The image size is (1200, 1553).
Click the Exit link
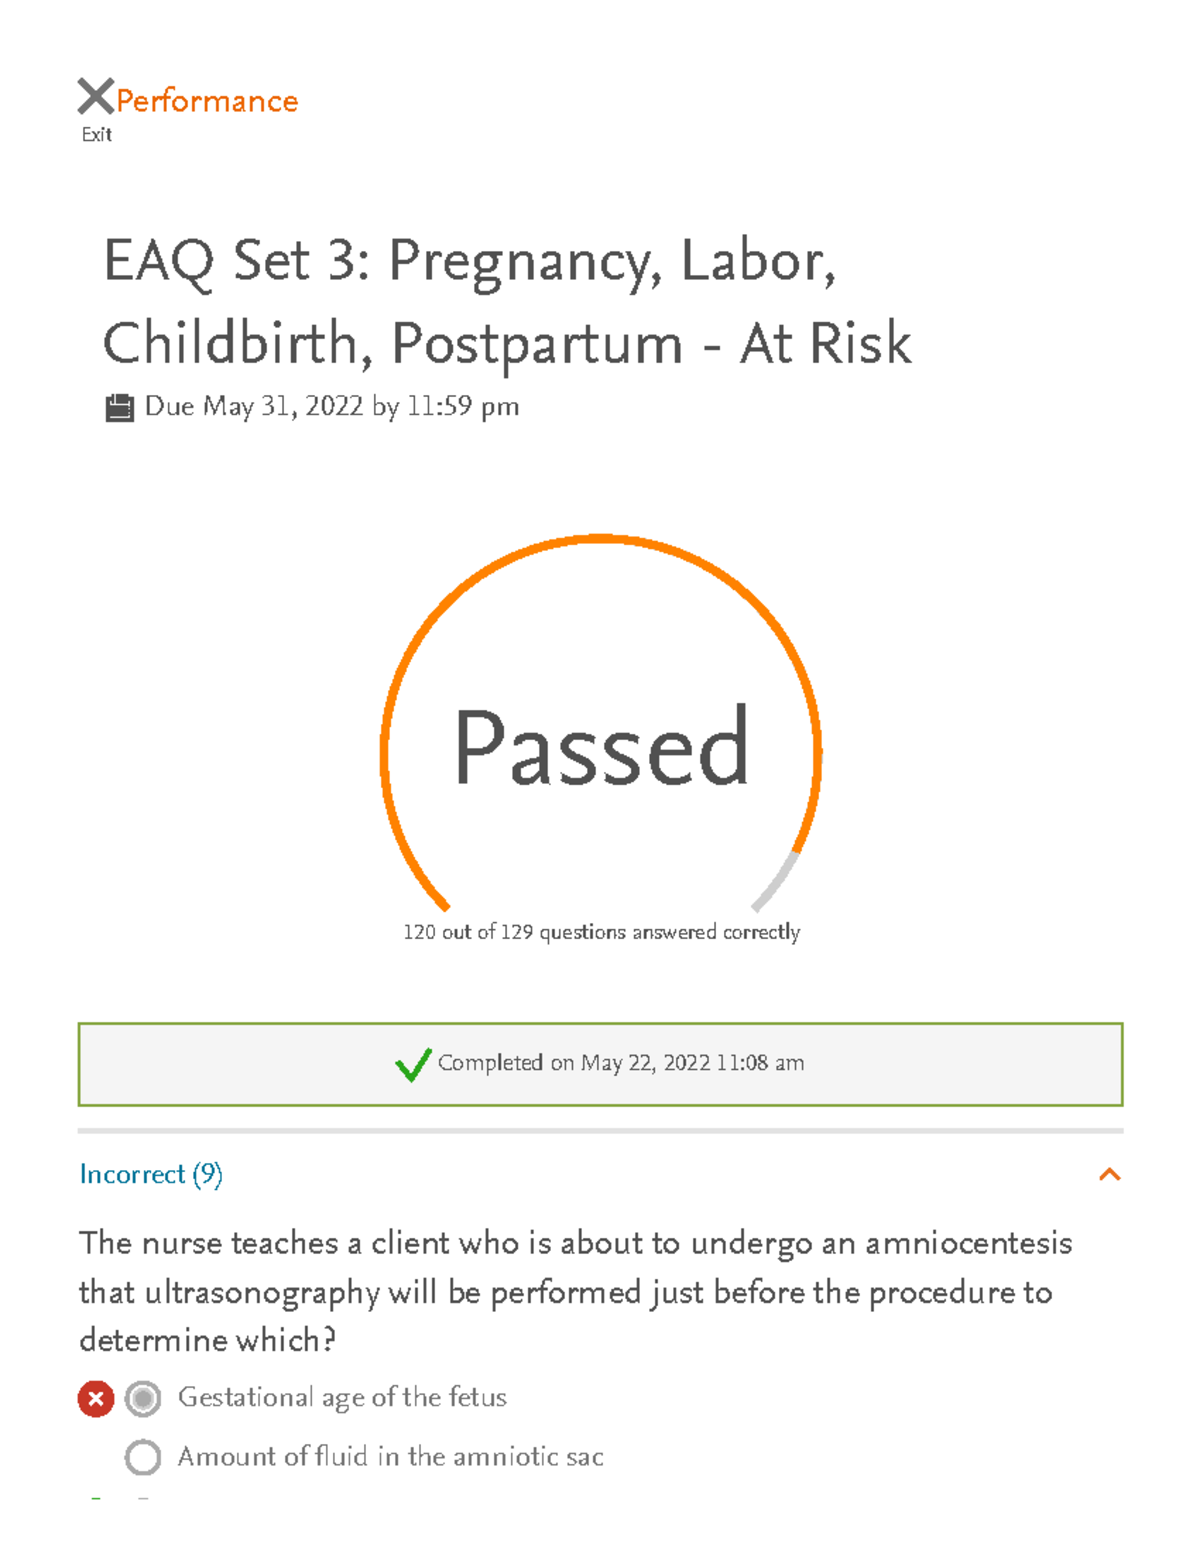tap(96, 133)
